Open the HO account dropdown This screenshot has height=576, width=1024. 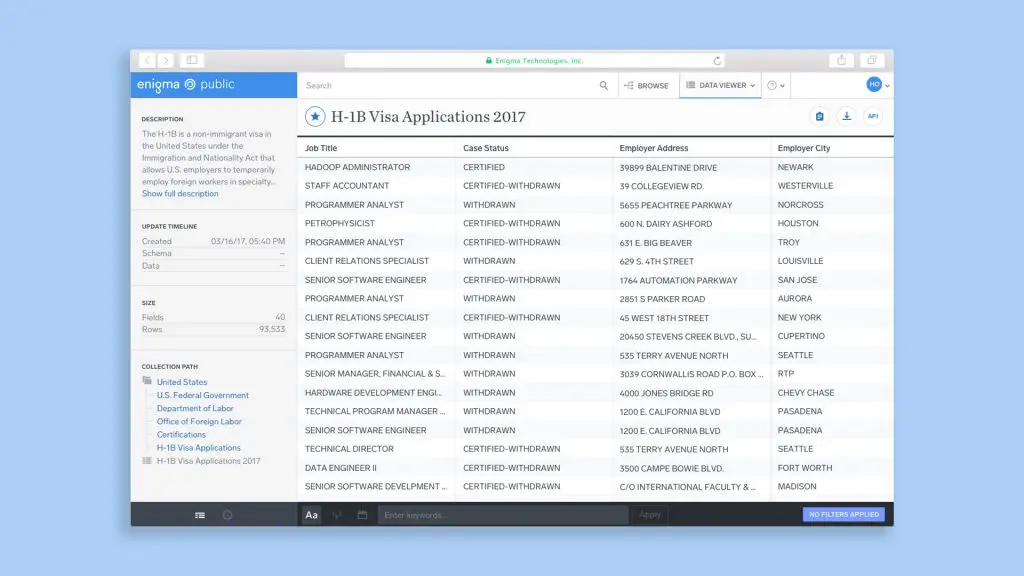click(874, 85)
